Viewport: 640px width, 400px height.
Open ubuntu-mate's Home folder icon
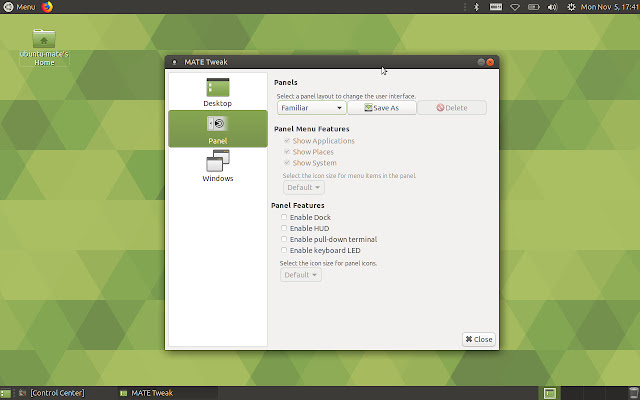coord(44,47)
